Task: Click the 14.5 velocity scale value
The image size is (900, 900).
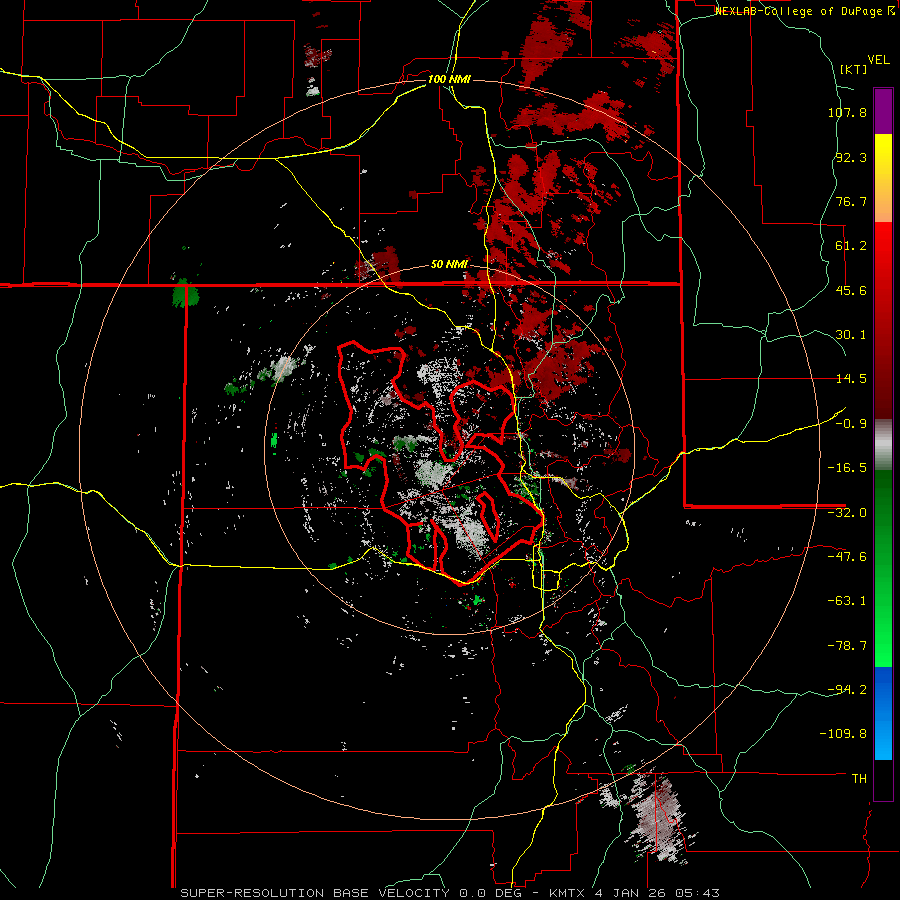Action: click(x=851, y=379)
